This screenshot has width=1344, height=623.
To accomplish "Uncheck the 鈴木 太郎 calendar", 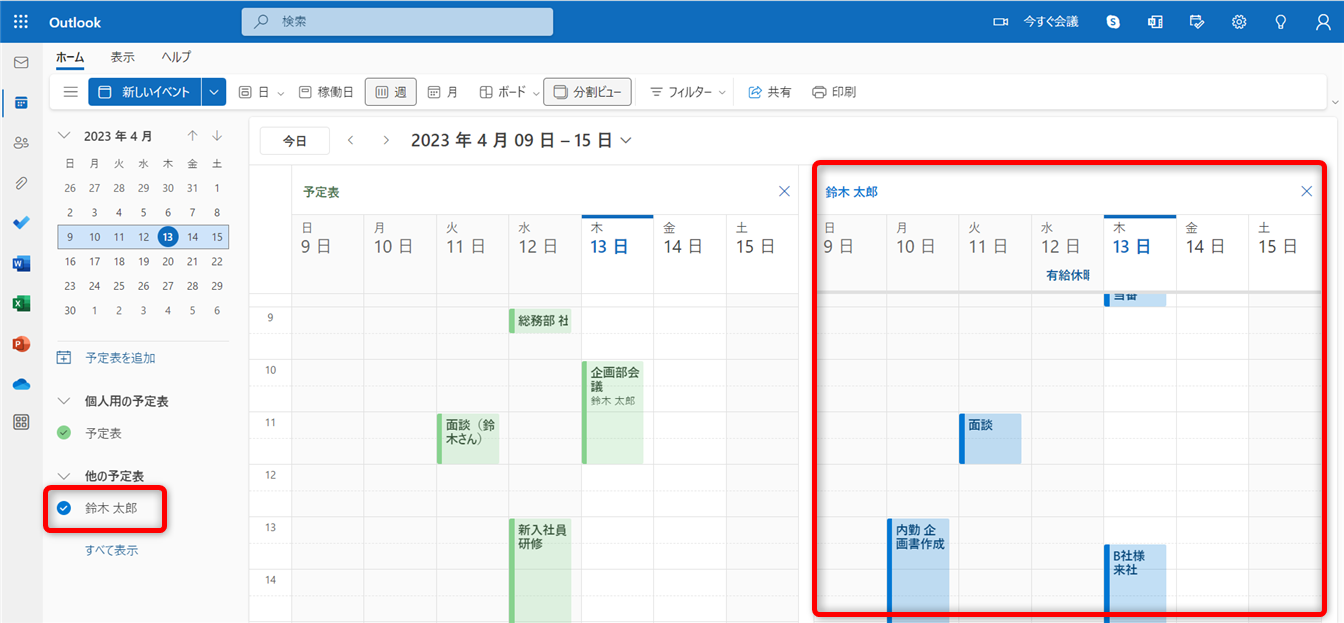I will click(65, 508).
